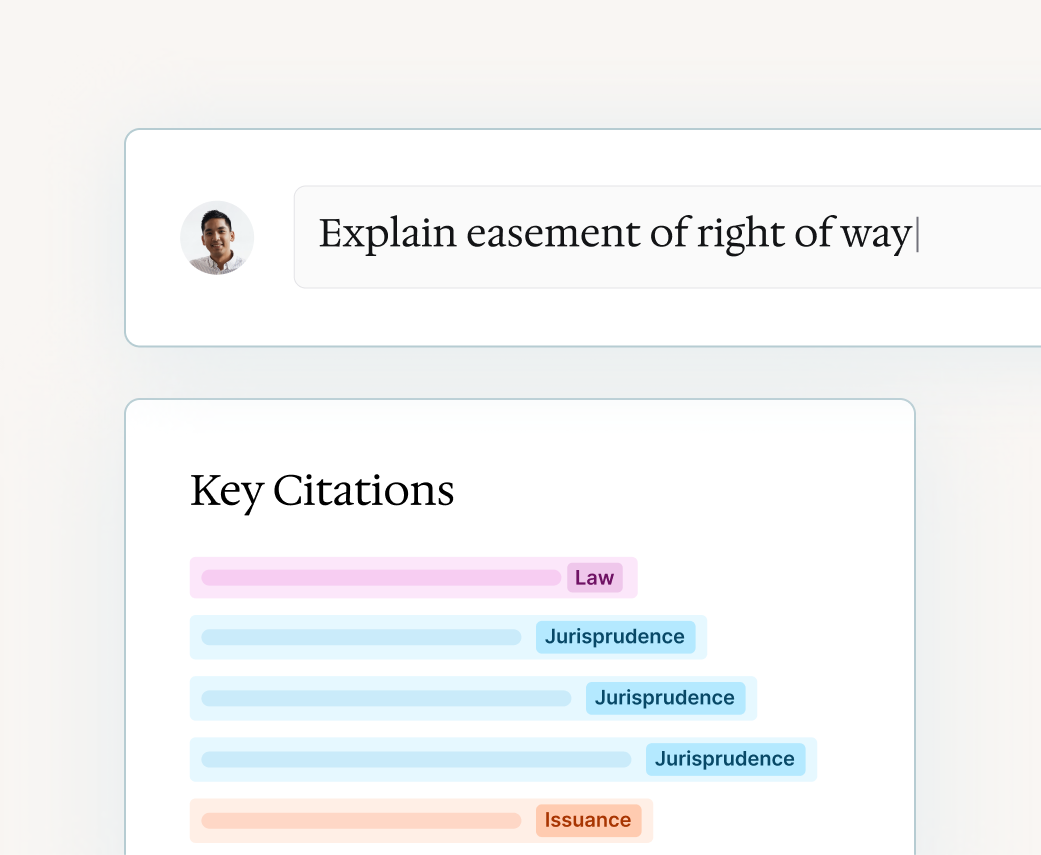Select the third Jurisprudence tag
This screenshot has height=855, width=1041.
pos(725,759)
